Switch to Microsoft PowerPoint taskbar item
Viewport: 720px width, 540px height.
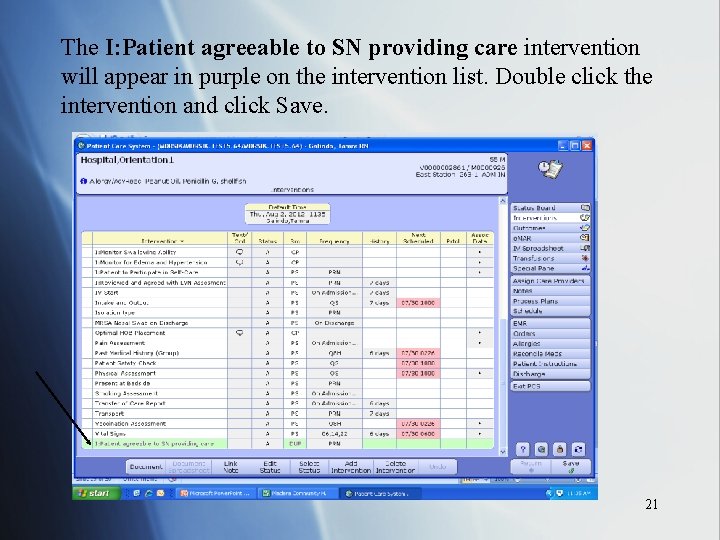coord(216,494)
